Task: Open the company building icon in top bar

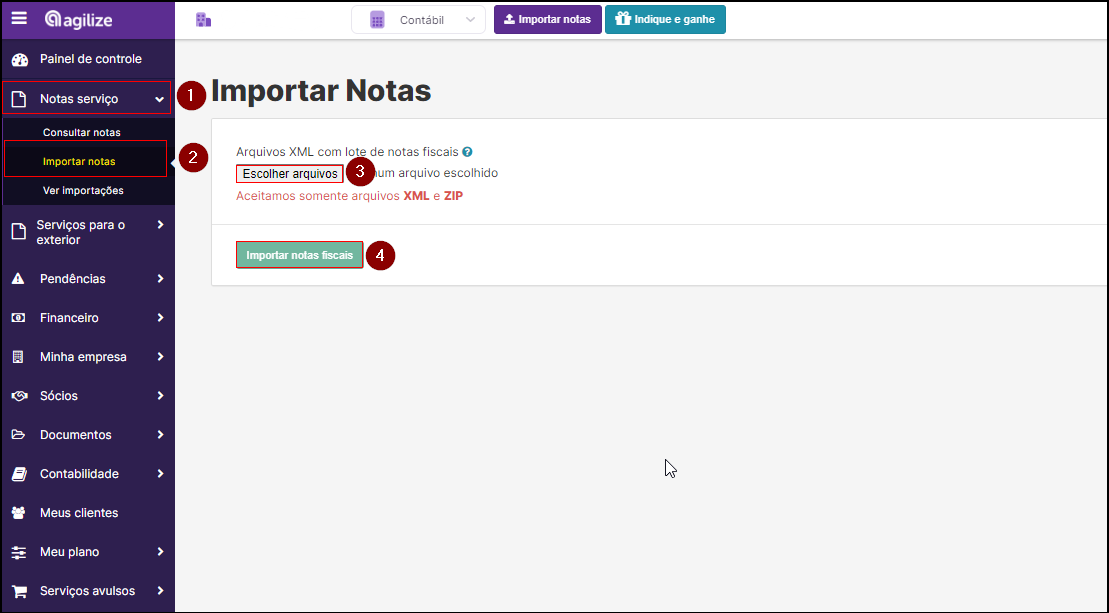Action: [x=204, y=20]
